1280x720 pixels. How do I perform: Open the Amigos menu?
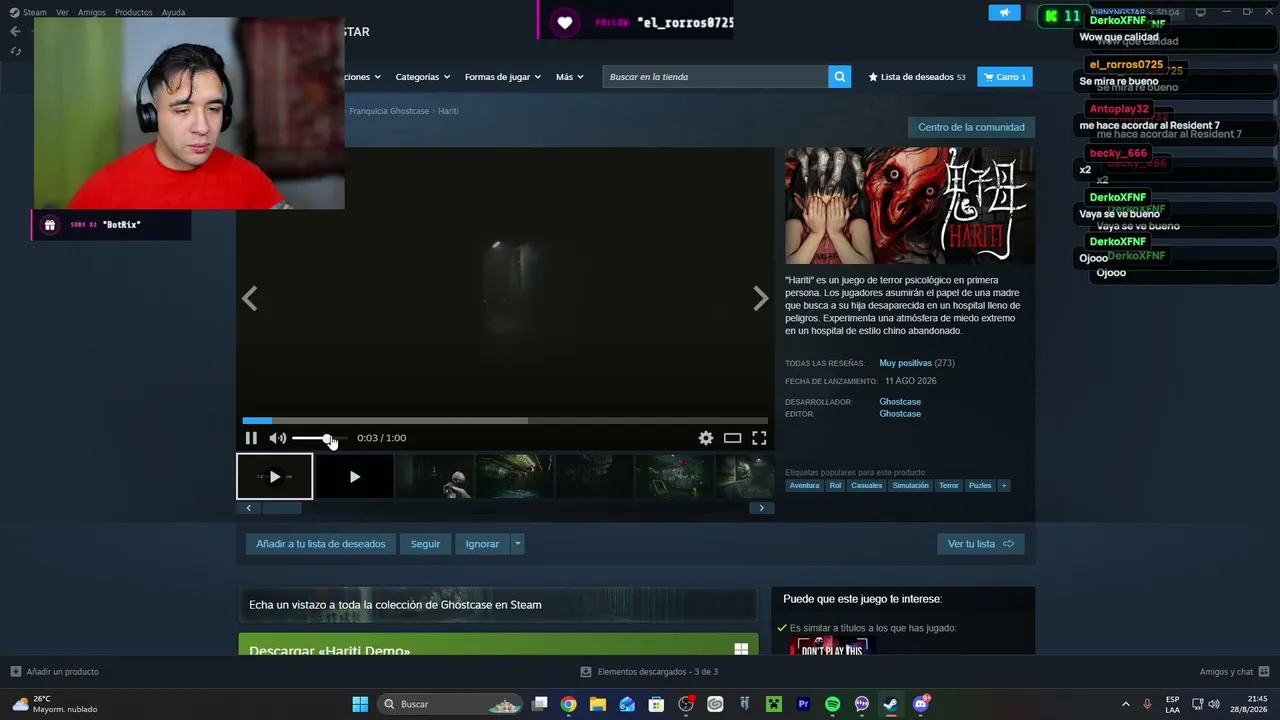92,12
